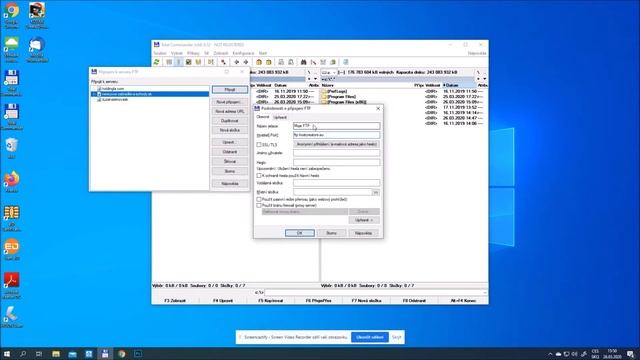Click the blue share-stop button in notification bar
Screen dimensions: 640x360
tap(370, 337)
